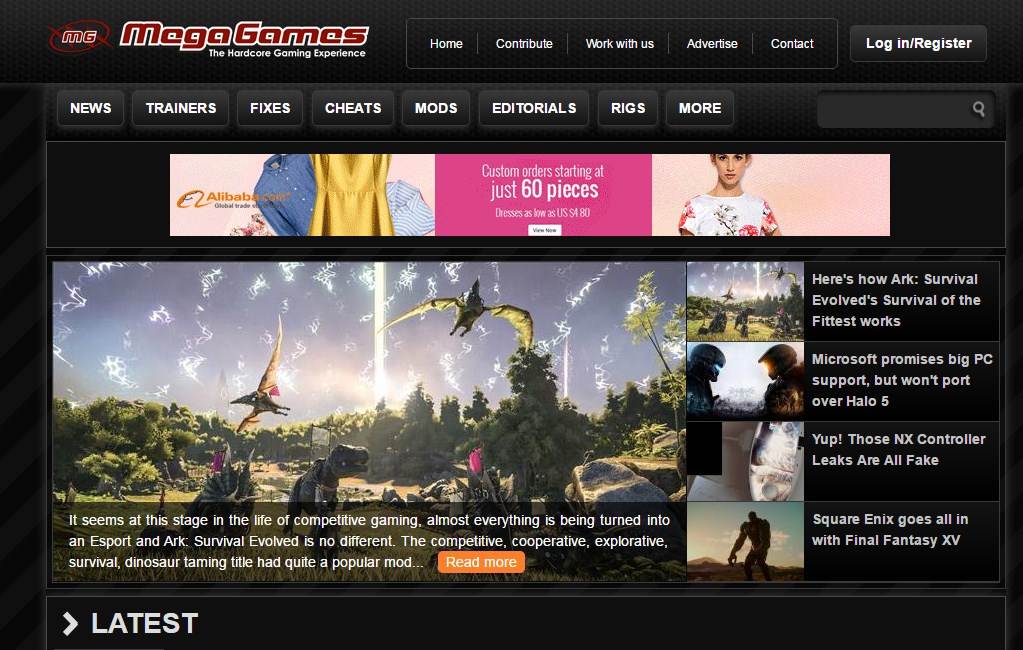Go to the FIXES section
Screen dimensions: 1023x650
[270, 108]
